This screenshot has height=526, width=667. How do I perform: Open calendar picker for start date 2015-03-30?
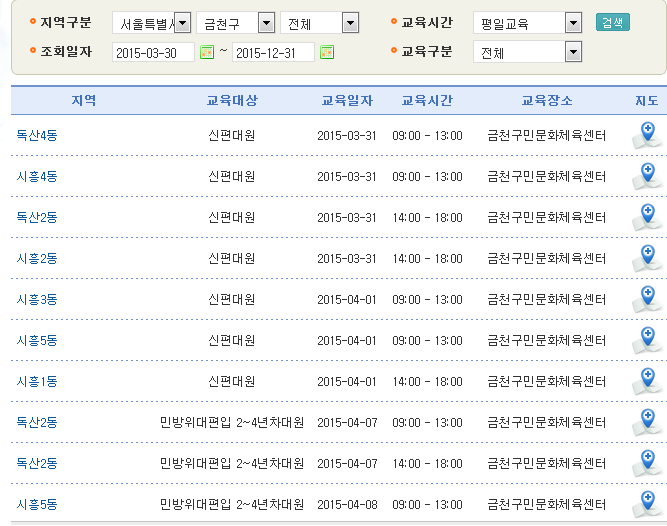tap(207, 53)
